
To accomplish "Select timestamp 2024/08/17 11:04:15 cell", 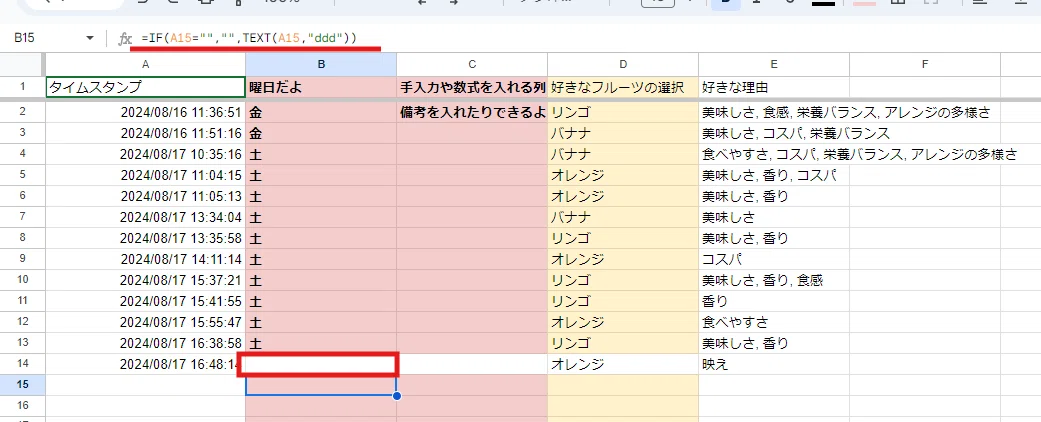I will [x=145, y=175].
